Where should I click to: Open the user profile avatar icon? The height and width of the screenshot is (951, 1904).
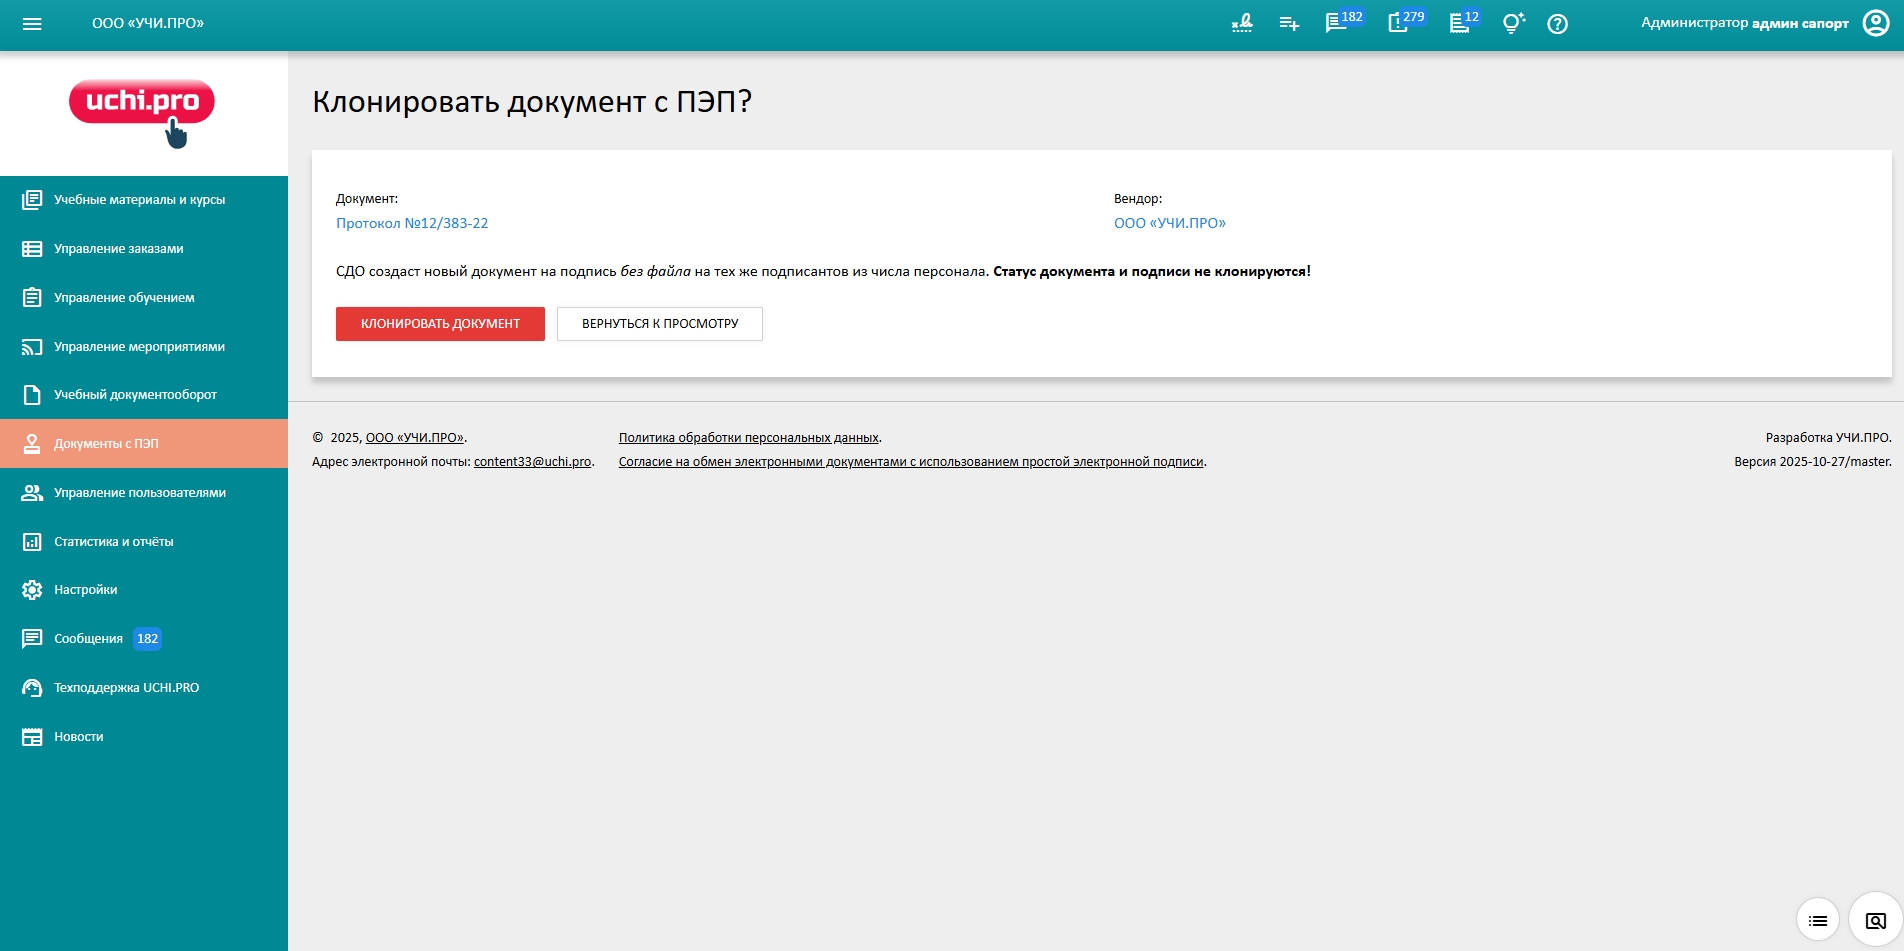(1875, 24)
